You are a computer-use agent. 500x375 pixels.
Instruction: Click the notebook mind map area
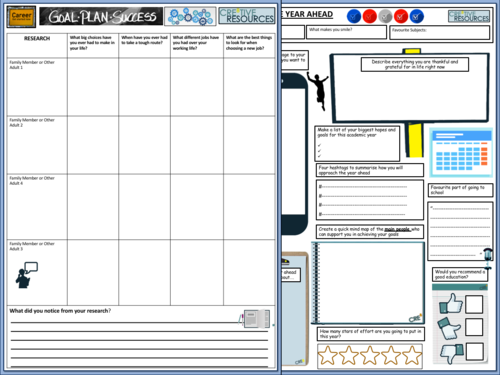point(368,283)
